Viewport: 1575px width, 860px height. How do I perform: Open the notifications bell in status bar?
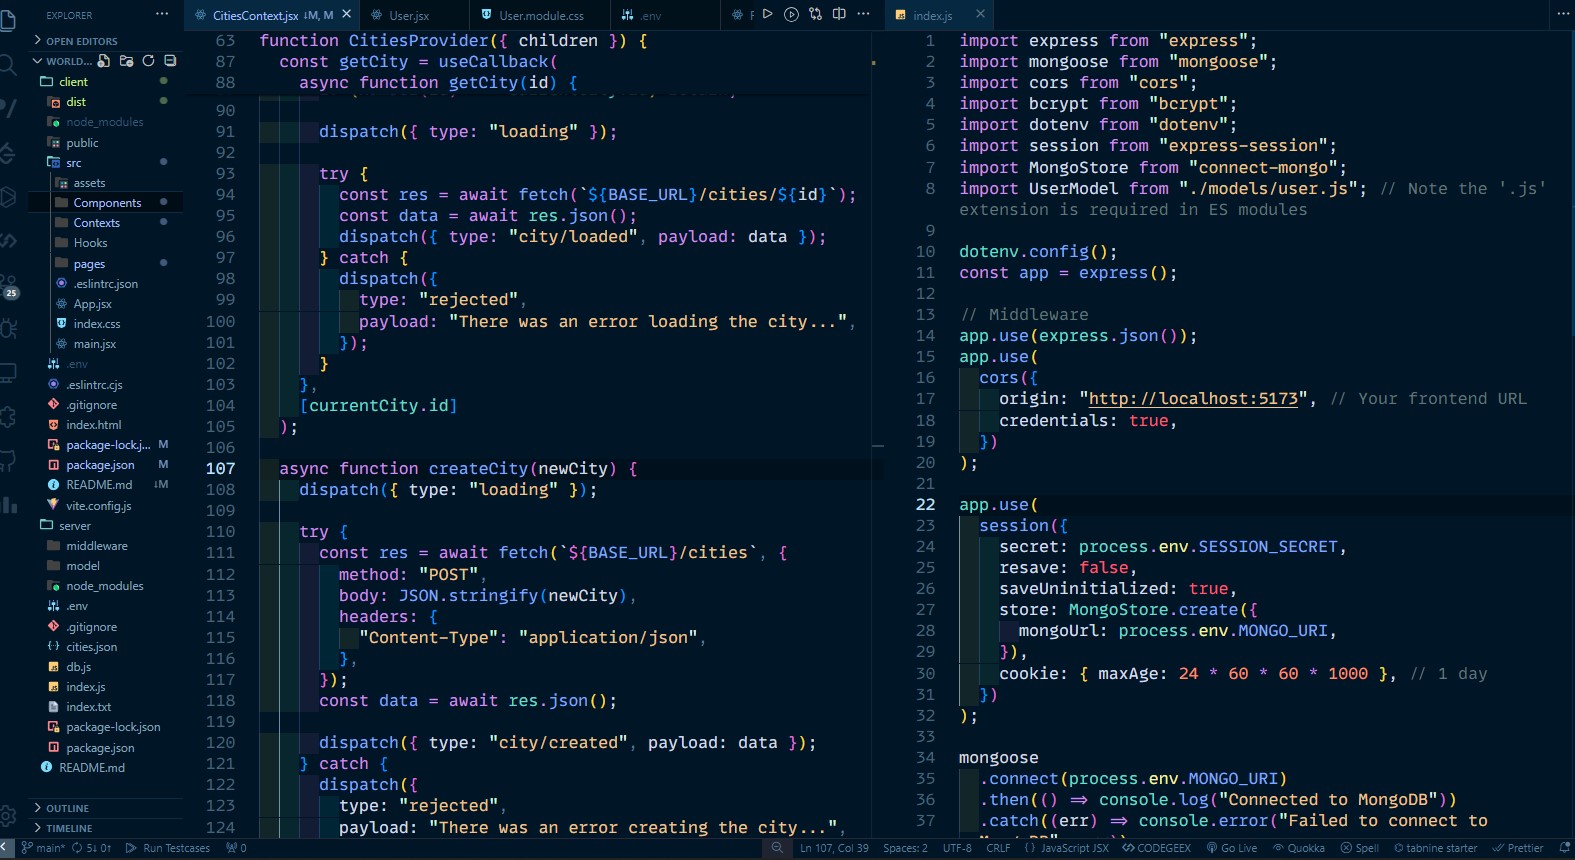(1564, 848)
